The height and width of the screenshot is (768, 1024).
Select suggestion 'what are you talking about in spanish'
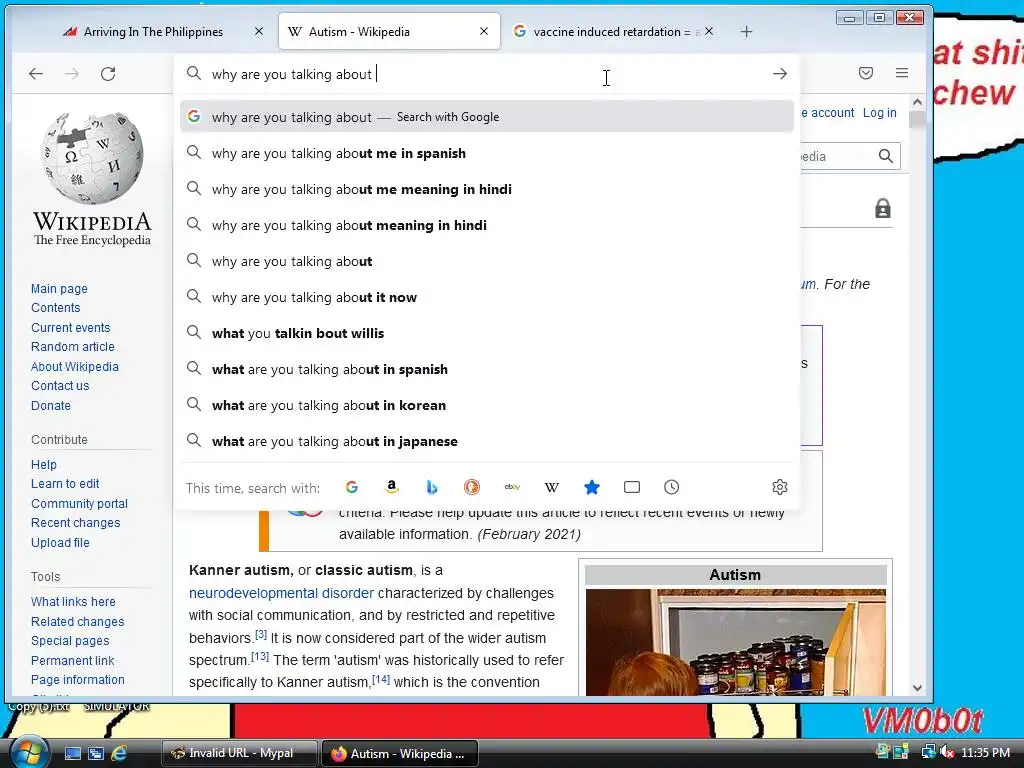click(487, 369)
